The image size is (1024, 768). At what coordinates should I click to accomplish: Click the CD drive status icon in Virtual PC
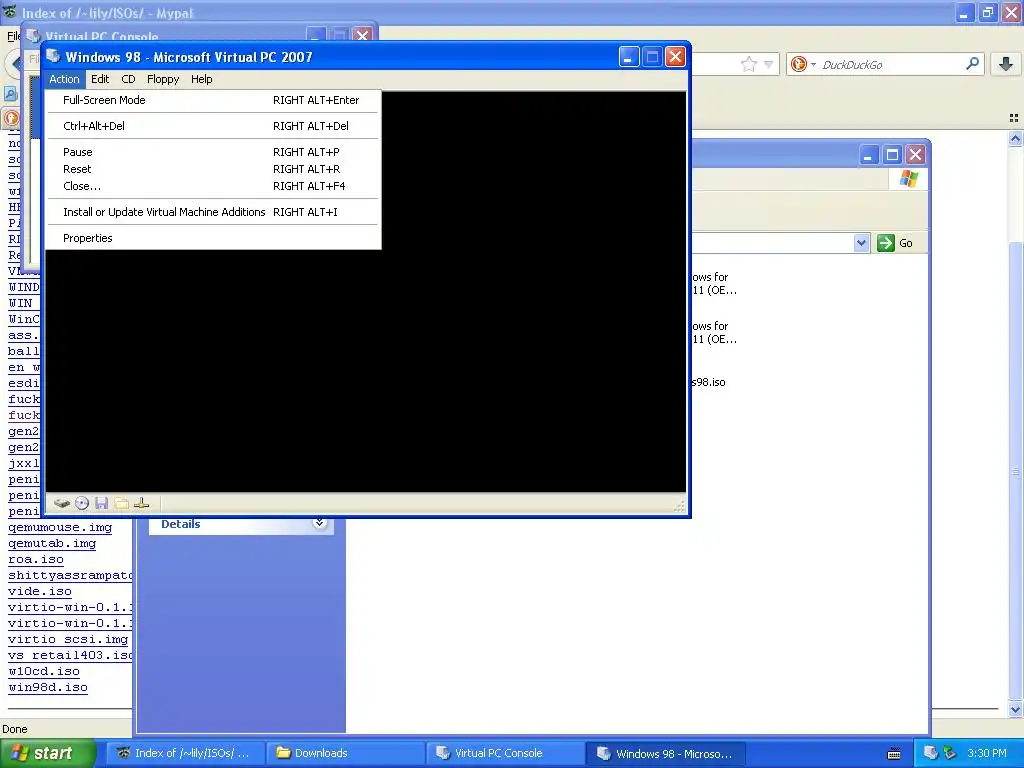(82, 504)
